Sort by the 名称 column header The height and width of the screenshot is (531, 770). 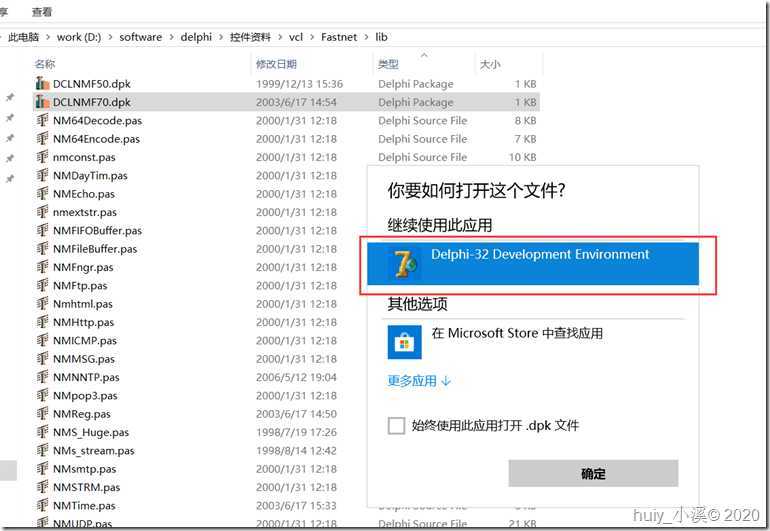pyautogui.click(x=45, y=64)
